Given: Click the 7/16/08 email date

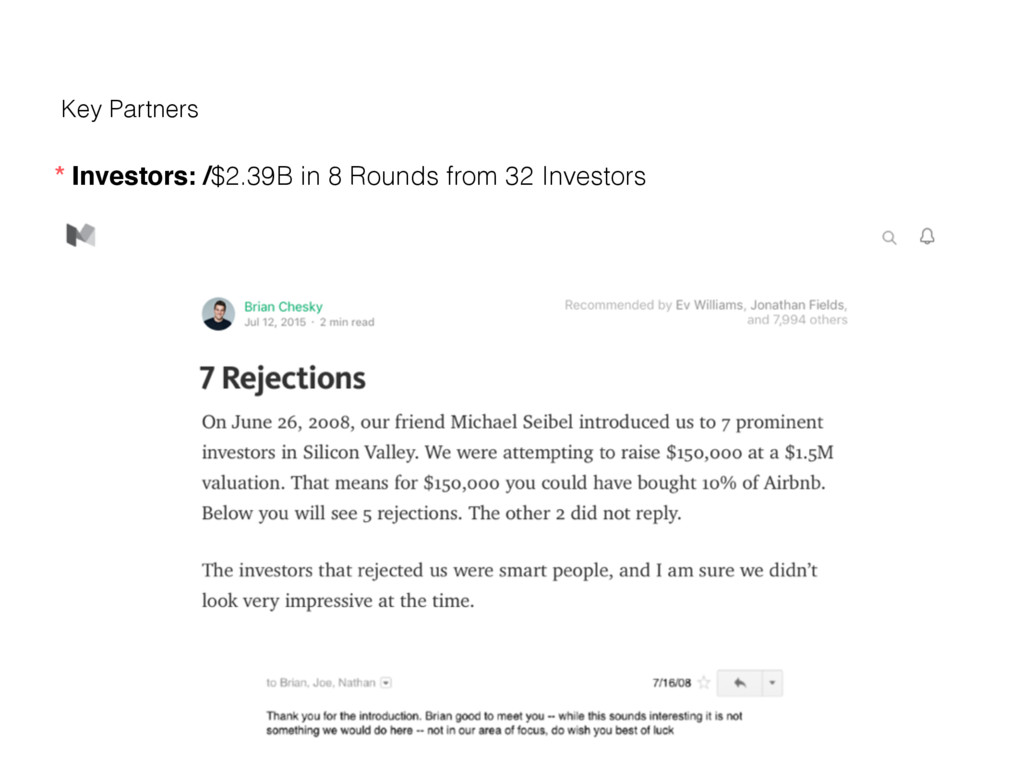Looking at the screenshot, I should (x=670, y=683).
